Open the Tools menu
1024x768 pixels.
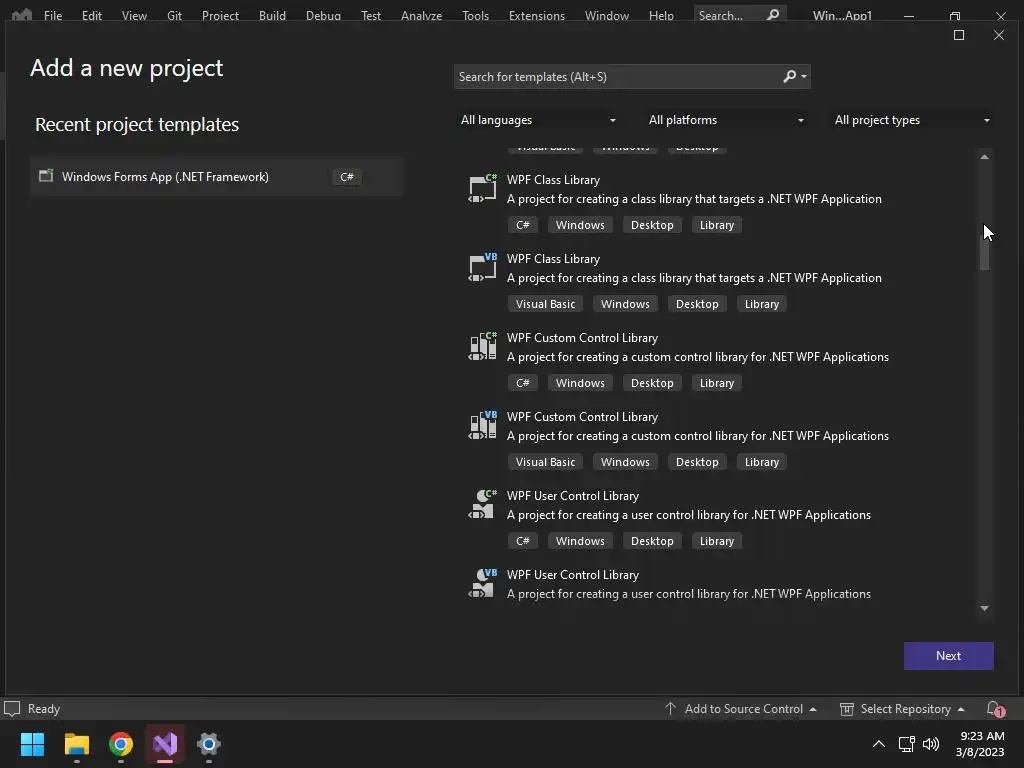click(x=475, y=15)
